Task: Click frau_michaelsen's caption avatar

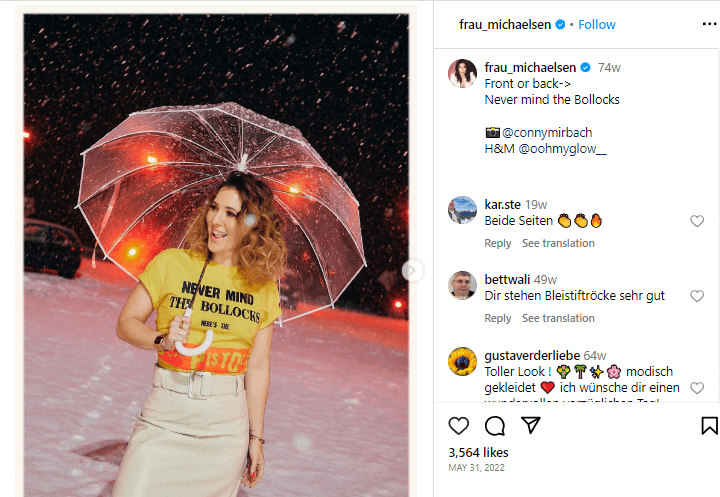Action: 462,74
